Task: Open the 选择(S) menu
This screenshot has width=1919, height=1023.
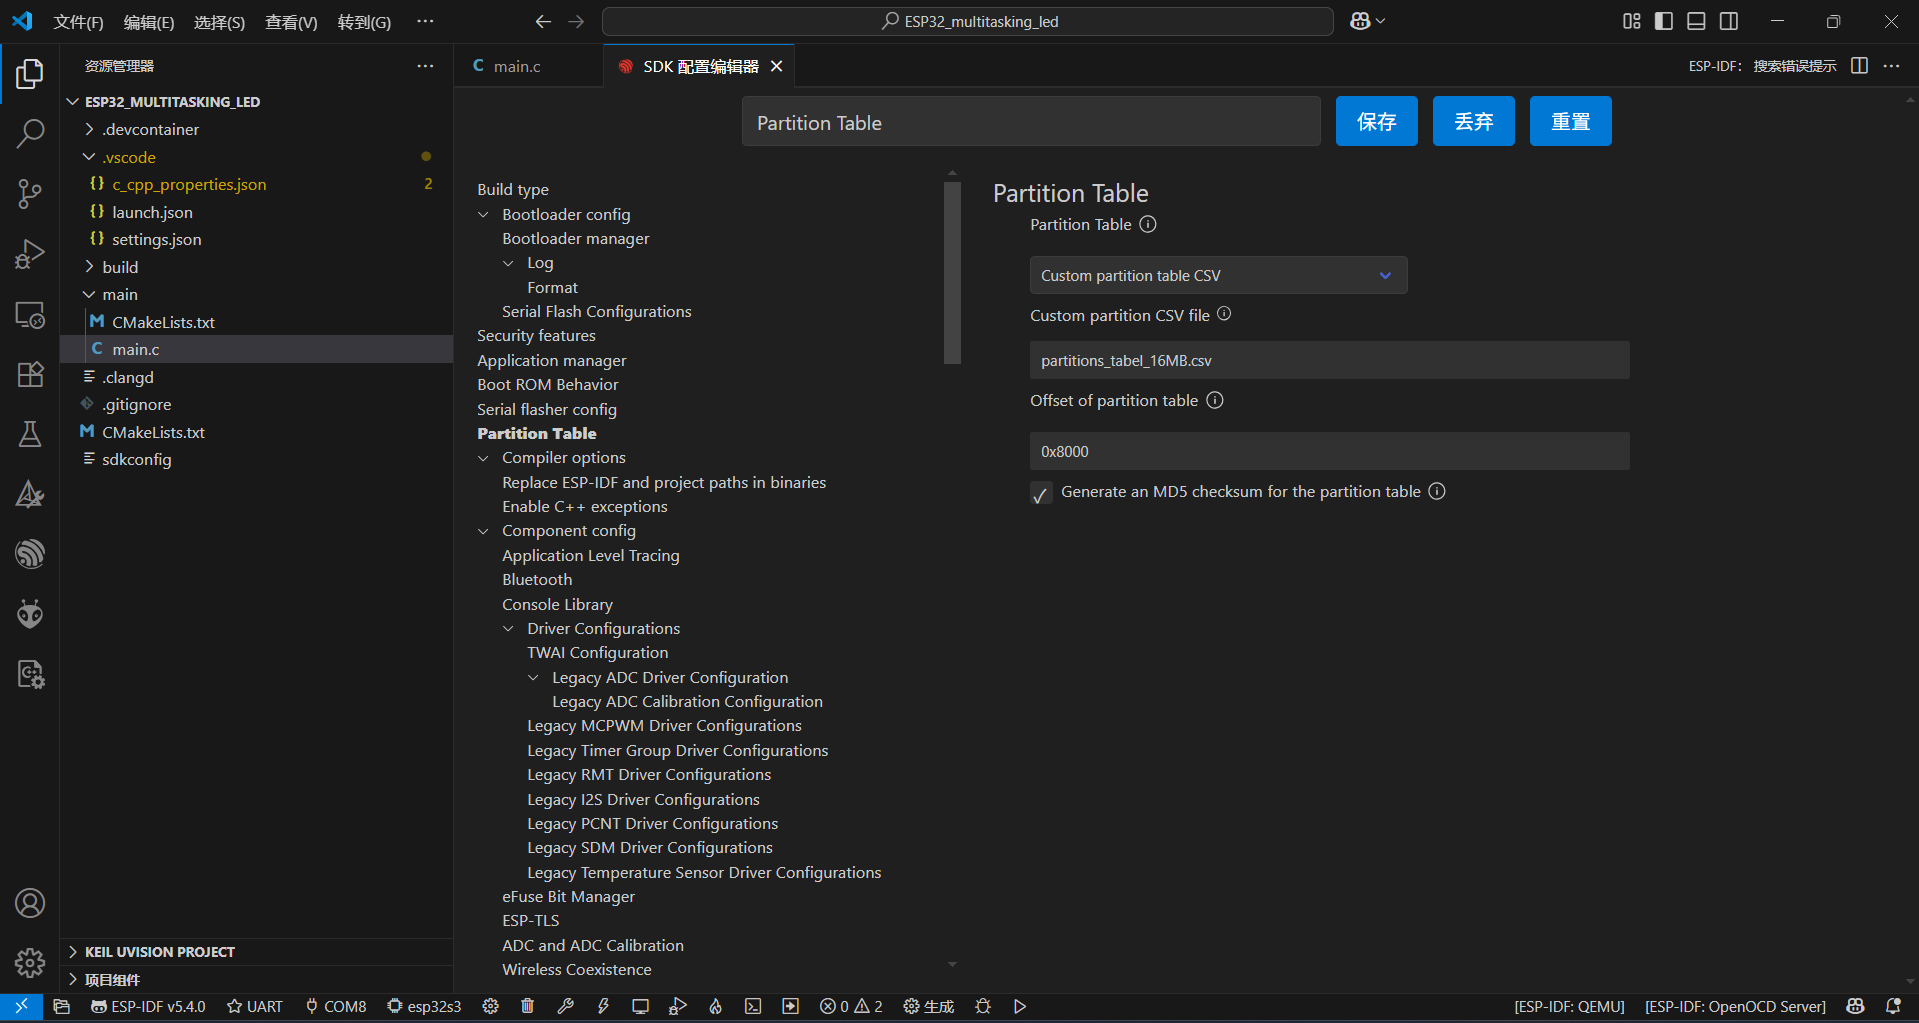Action: (x=219, y=22)
